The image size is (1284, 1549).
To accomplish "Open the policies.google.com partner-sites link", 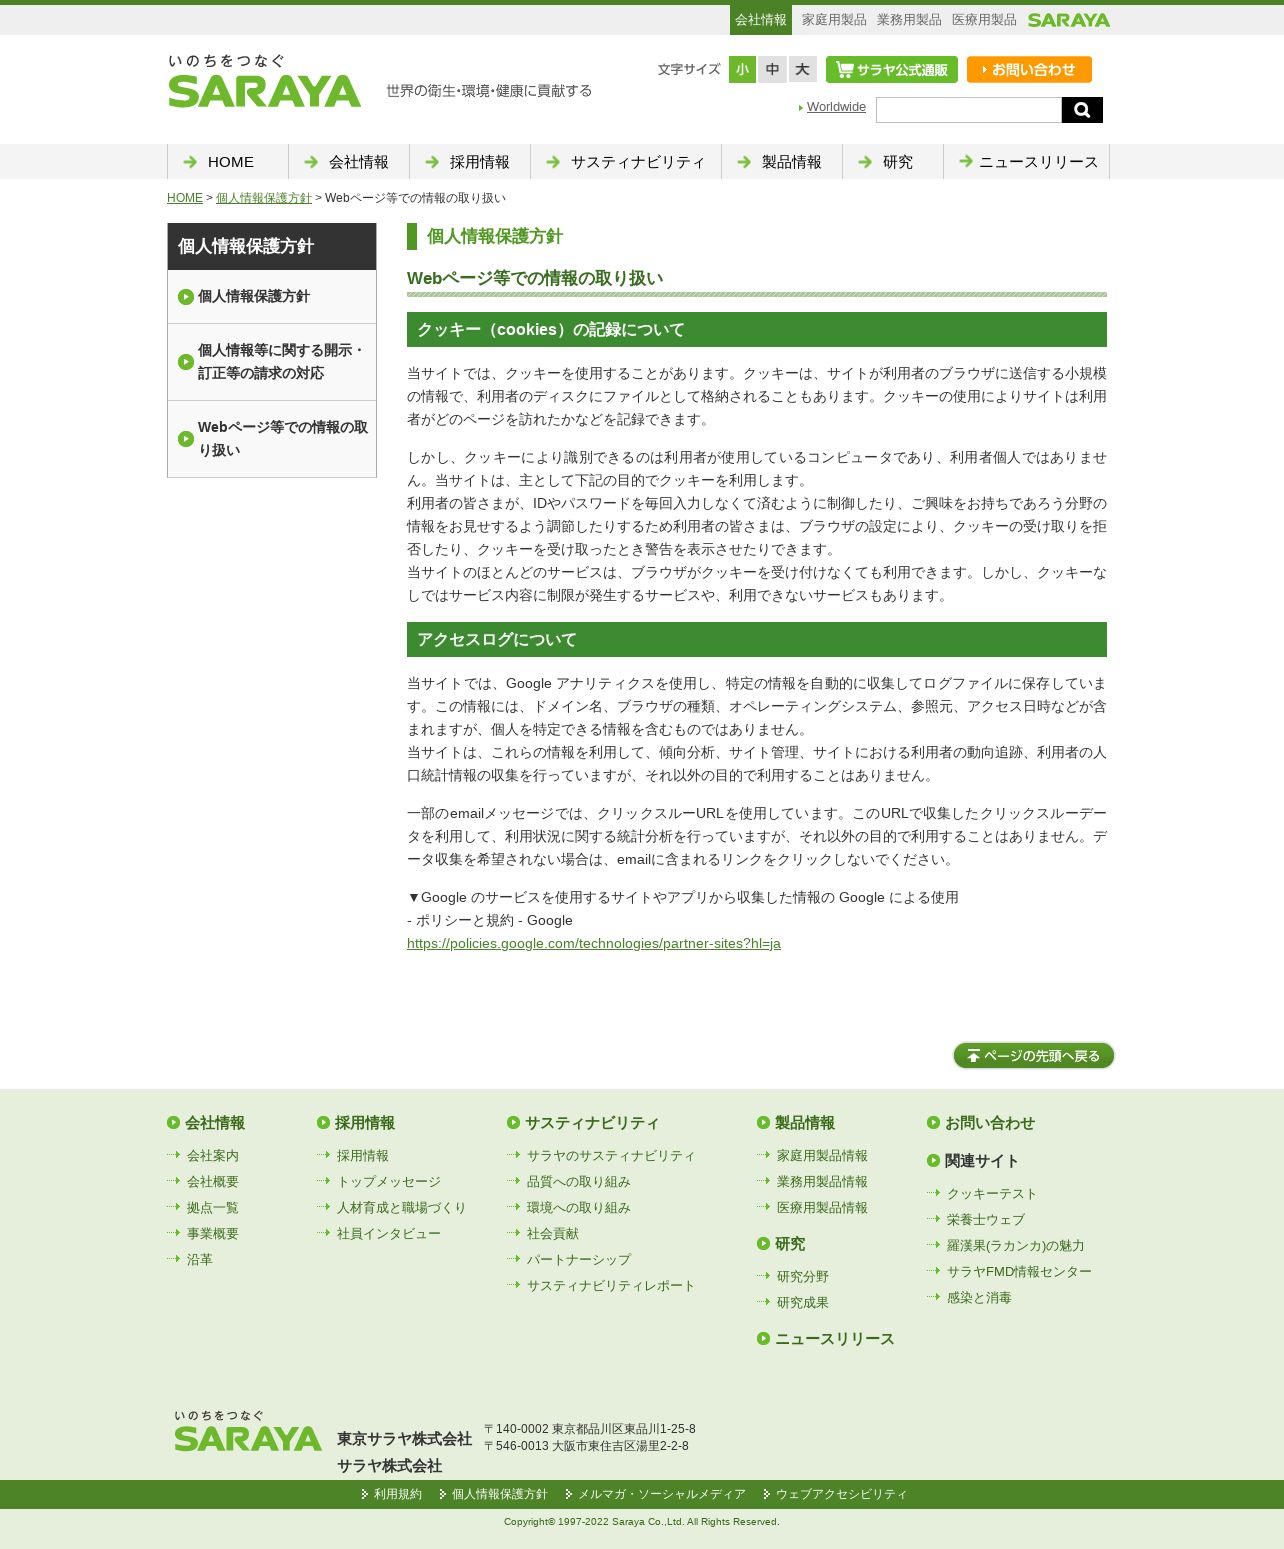I will 594,943.
